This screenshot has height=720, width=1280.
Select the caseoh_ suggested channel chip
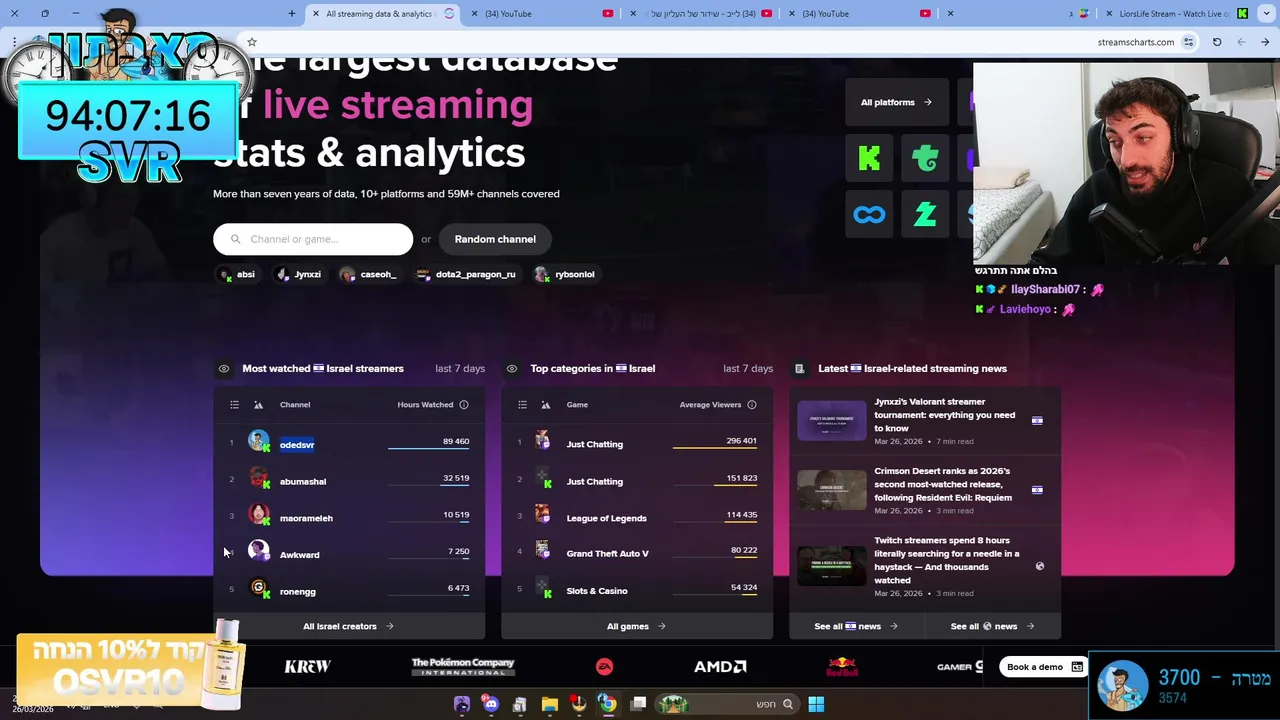click(x=369, y=274)
